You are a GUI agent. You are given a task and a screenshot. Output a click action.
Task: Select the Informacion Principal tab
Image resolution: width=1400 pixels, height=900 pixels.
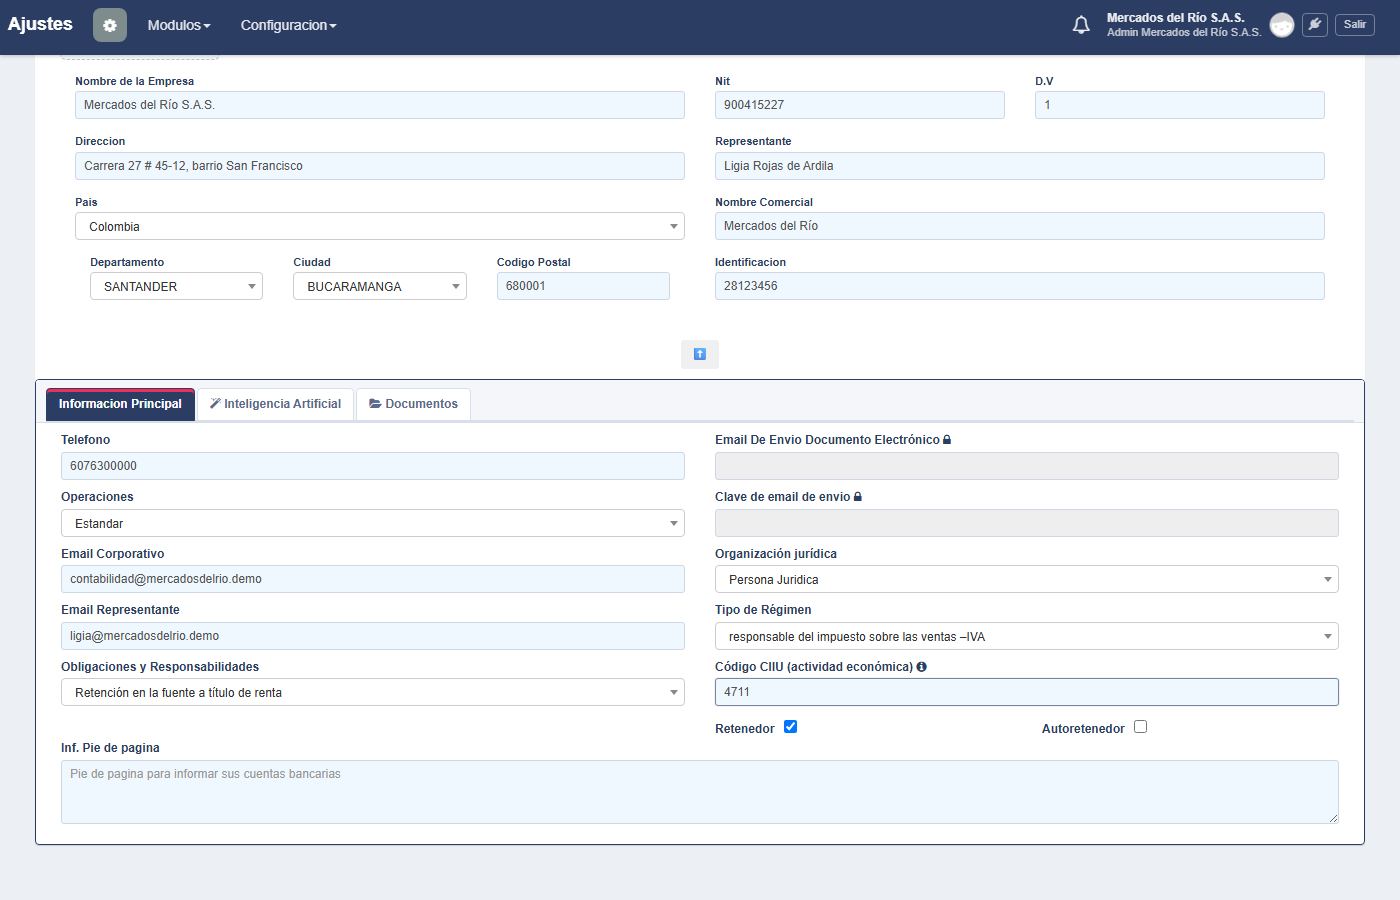point(120,404)
